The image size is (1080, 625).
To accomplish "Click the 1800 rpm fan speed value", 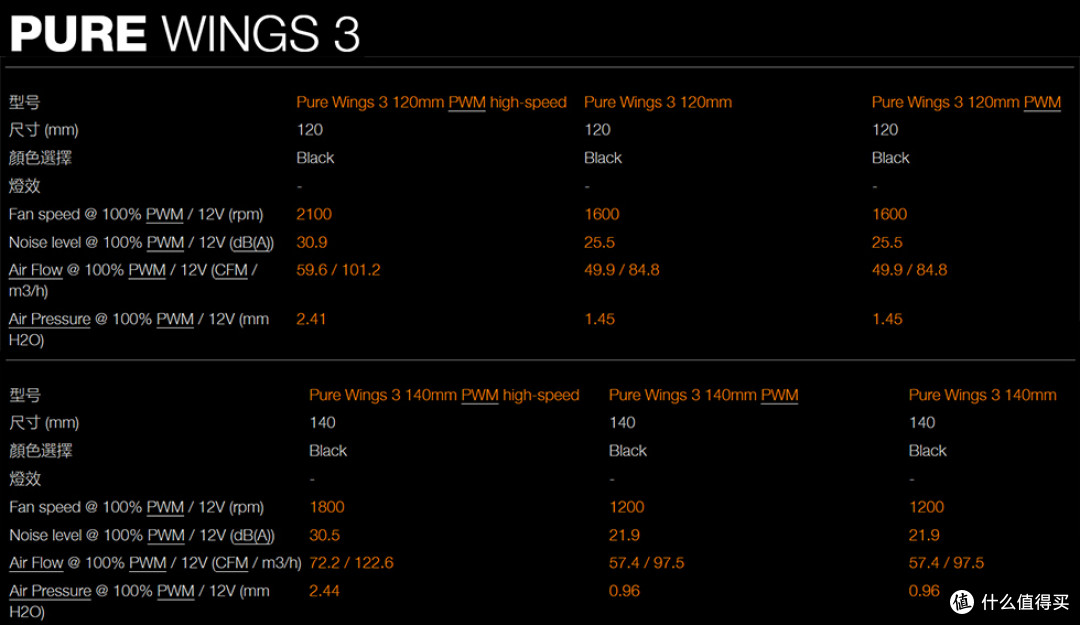I will coord(327,507).
